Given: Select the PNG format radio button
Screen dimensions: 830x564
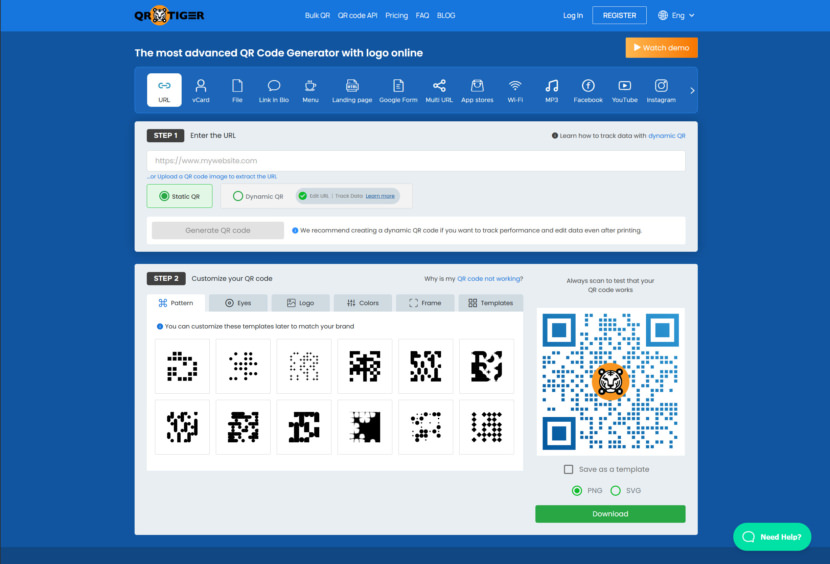Looking at the screenshot, I should [x=577, y=490].
